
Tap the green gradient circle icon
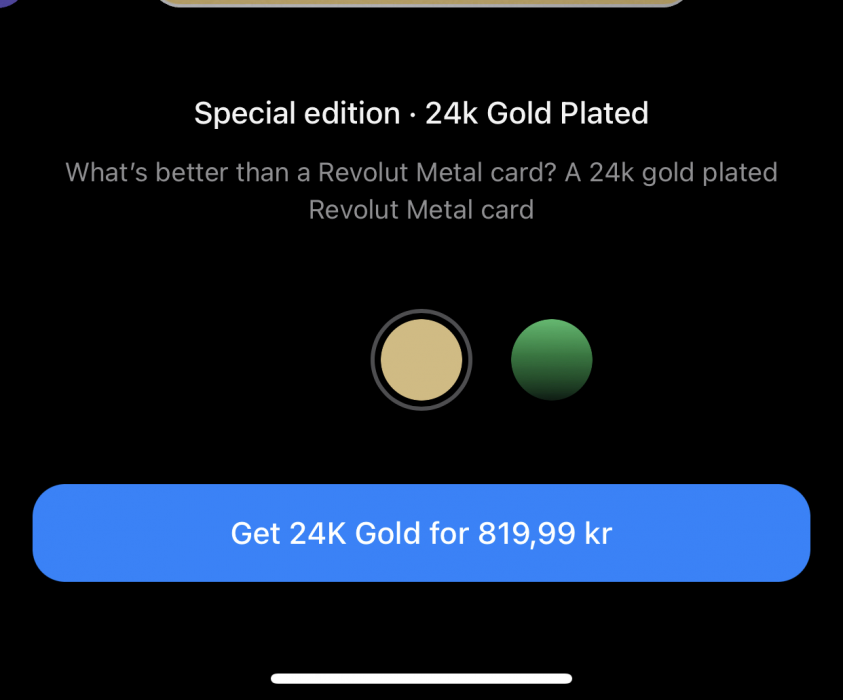point(552,360)
